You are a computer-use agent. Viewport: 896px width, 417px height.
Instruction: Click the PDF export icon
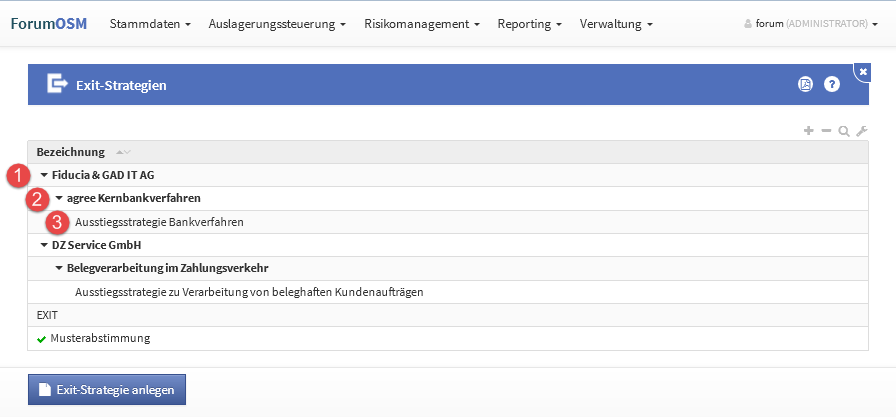pyautogui.click(x=806, y=85)
